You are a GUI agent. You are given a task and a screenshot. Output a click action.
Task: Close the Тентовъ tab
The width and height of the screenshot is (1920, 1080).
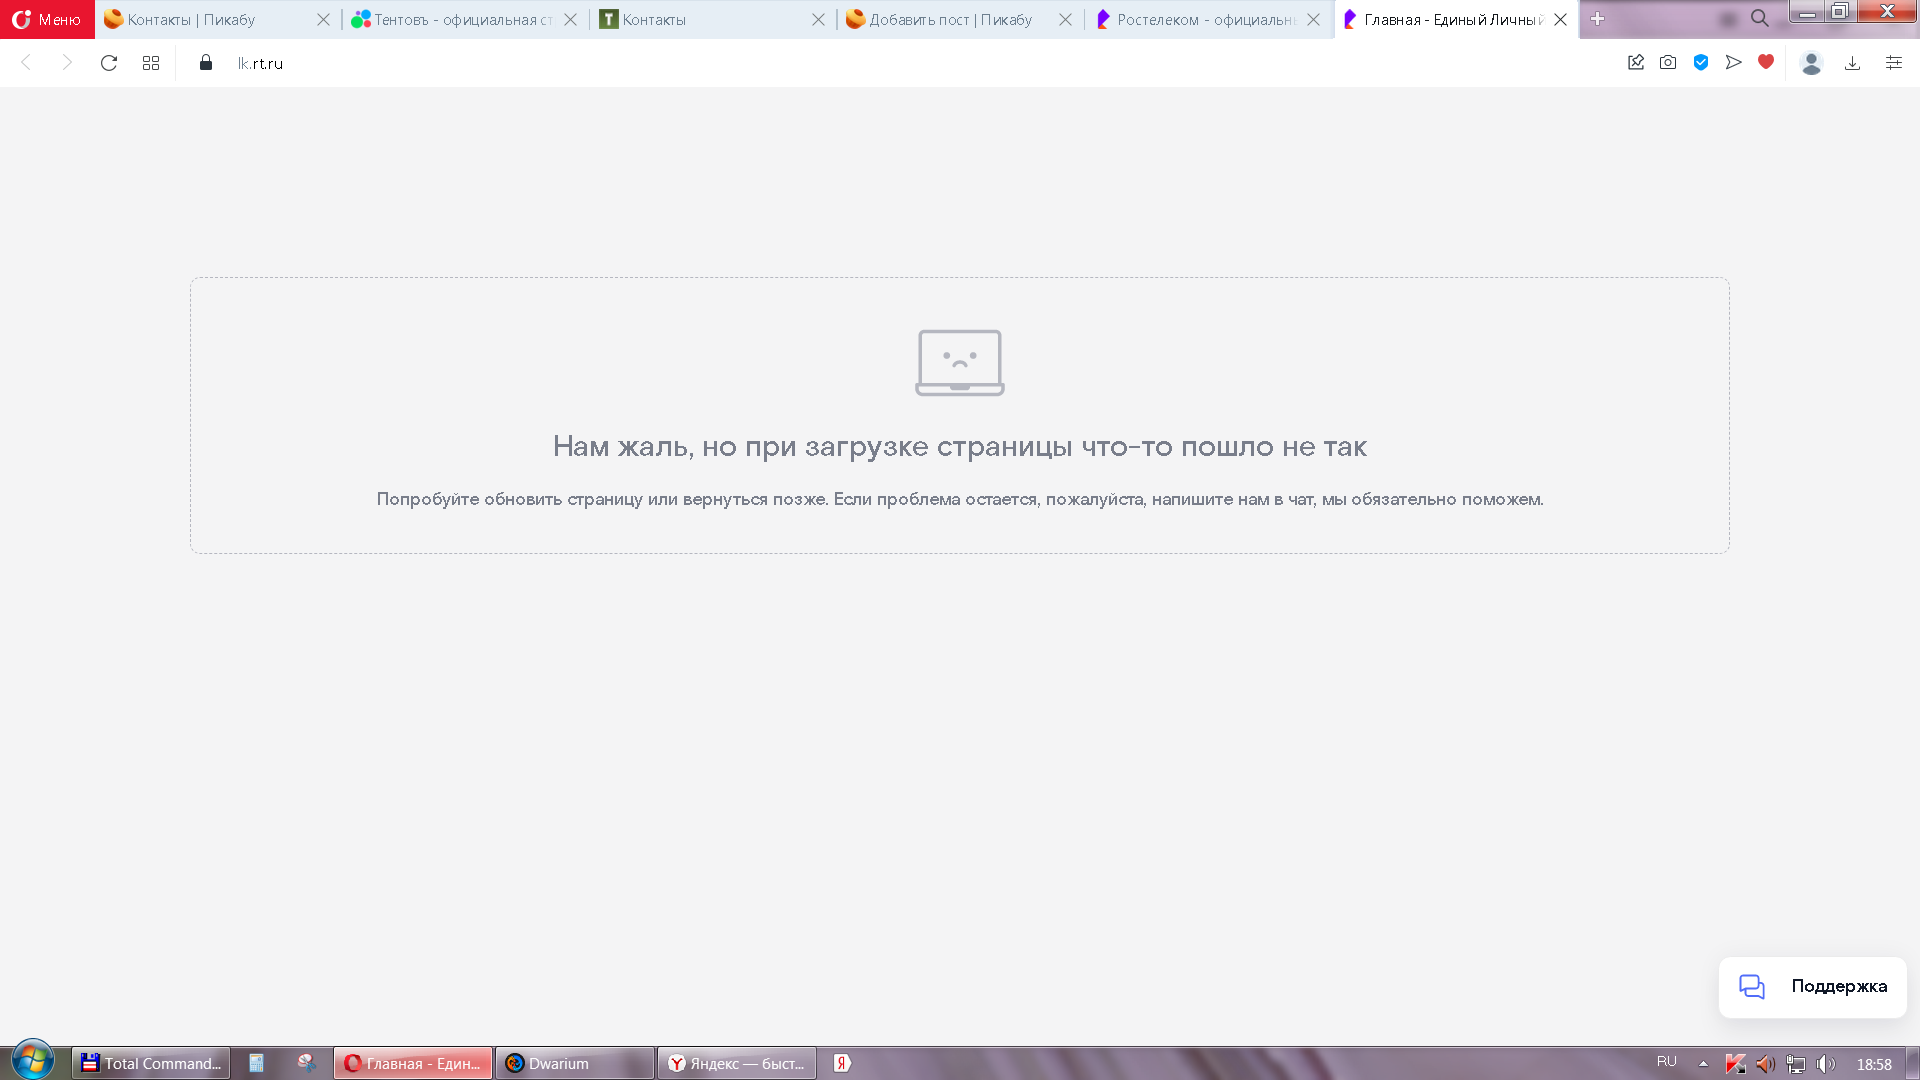570,19
